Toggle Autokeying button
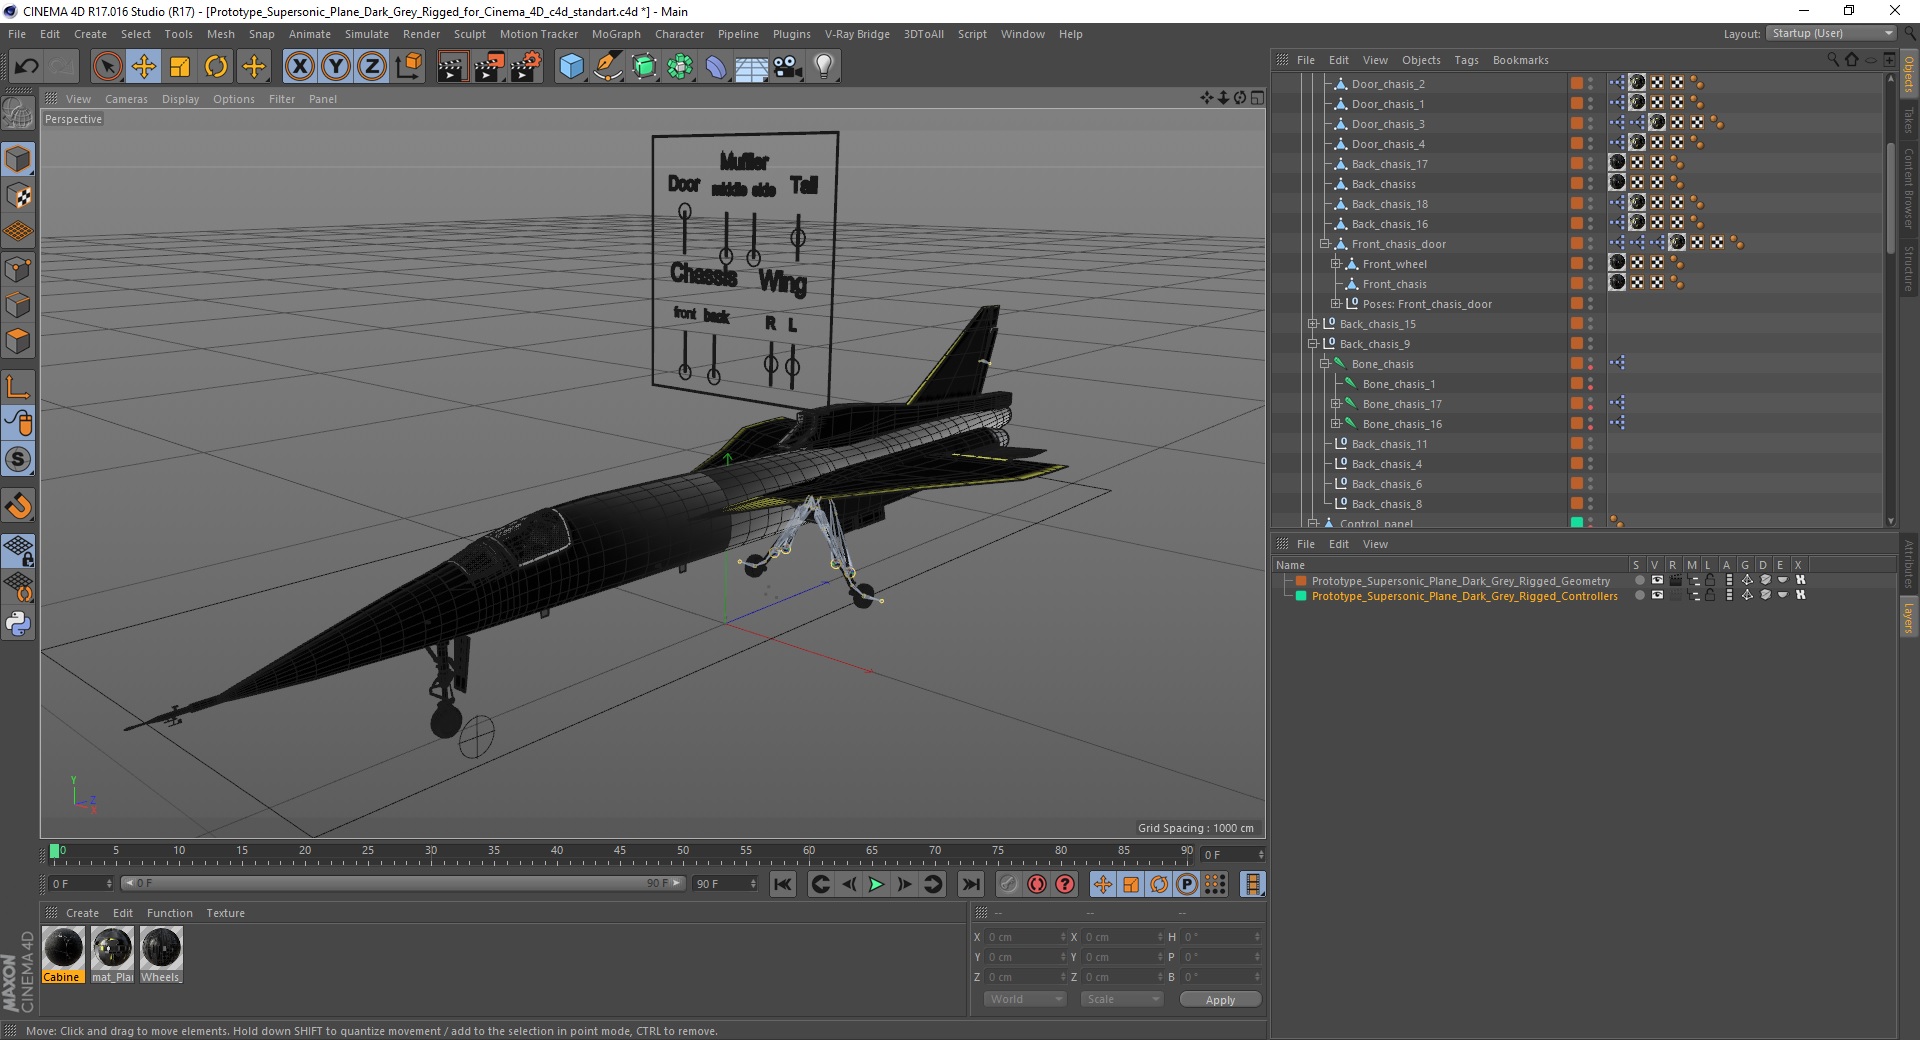 (1037, 884)
